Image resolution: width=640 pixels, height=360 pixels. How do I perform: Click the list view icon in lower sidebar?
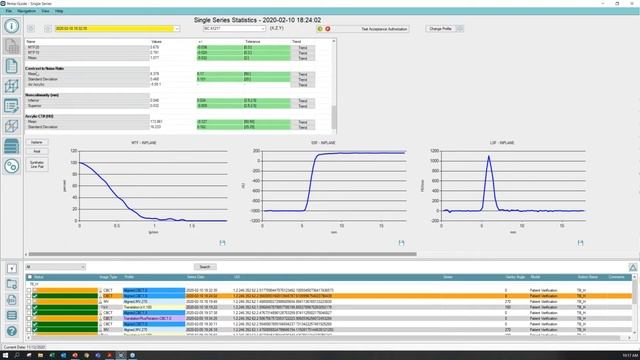[x=12, y=315]
